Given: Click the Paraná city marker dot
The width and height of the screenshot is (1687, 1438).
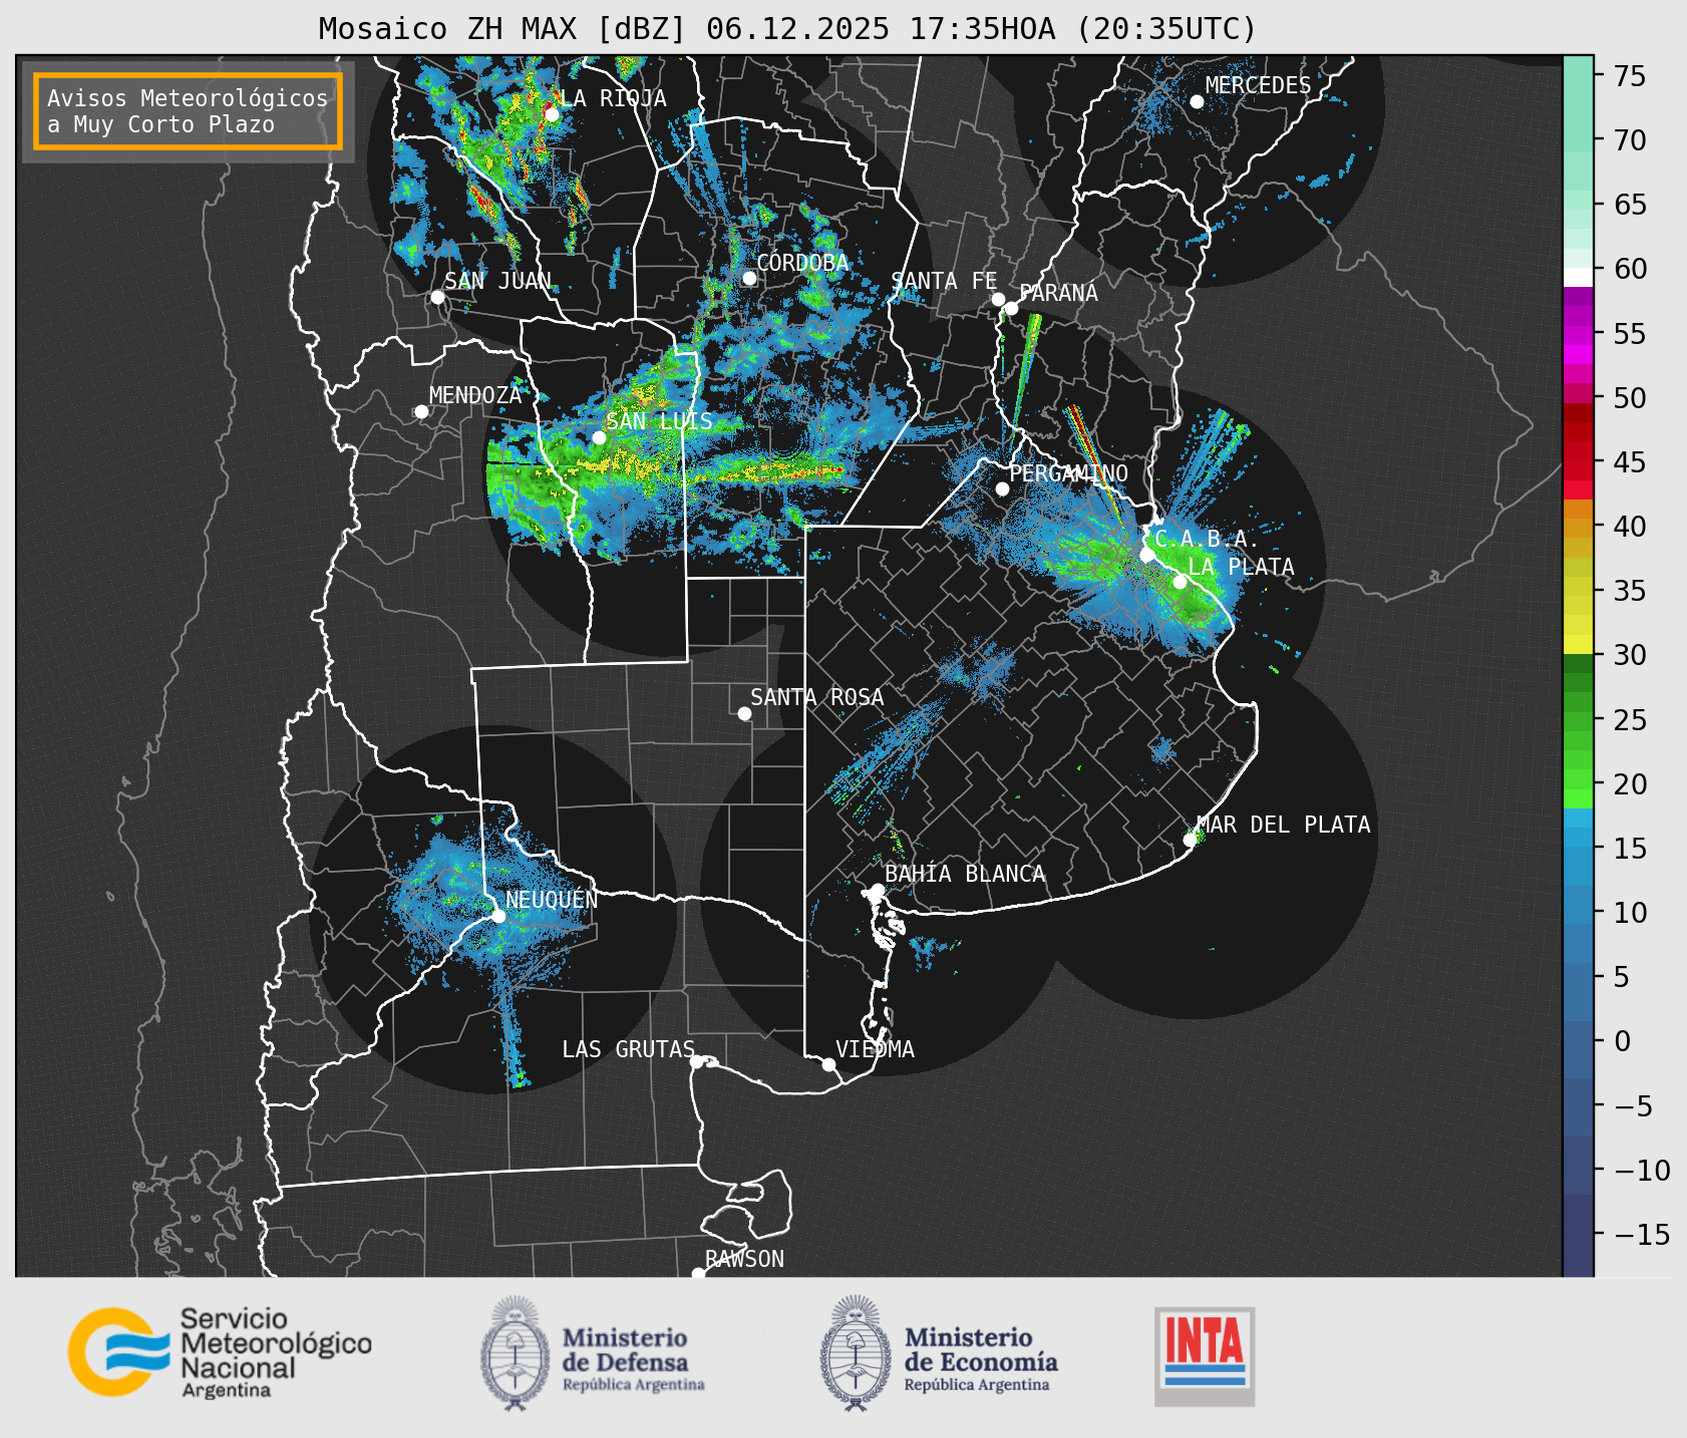Looking at the screenshot, I should click(x=1011, y=308).
